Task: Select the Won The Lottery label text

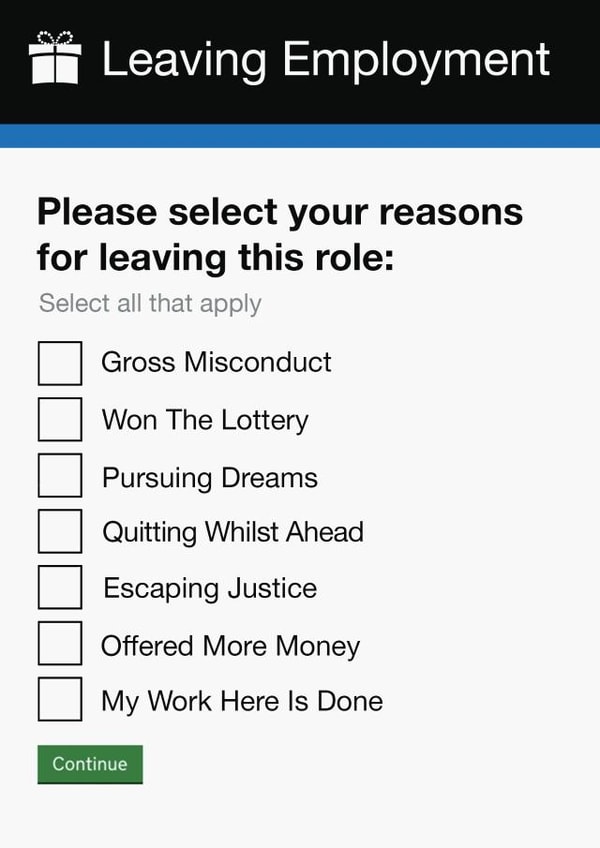Action: click(204, 420)
